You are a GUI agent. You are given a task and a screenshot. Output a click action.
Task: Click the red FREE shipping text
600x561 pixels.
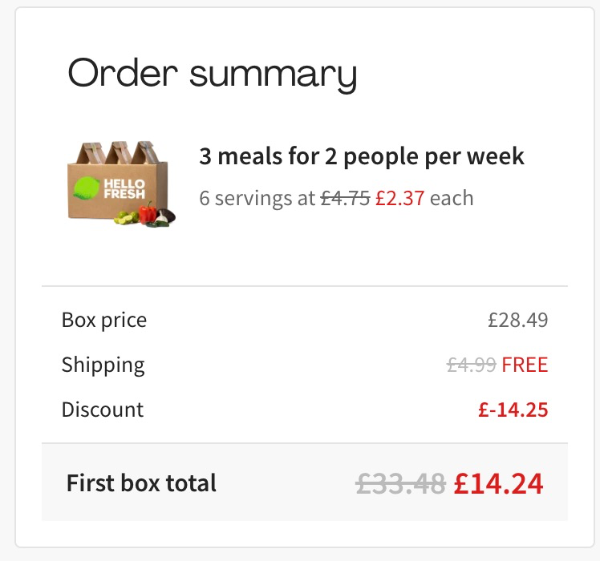[x=525, y=365]
